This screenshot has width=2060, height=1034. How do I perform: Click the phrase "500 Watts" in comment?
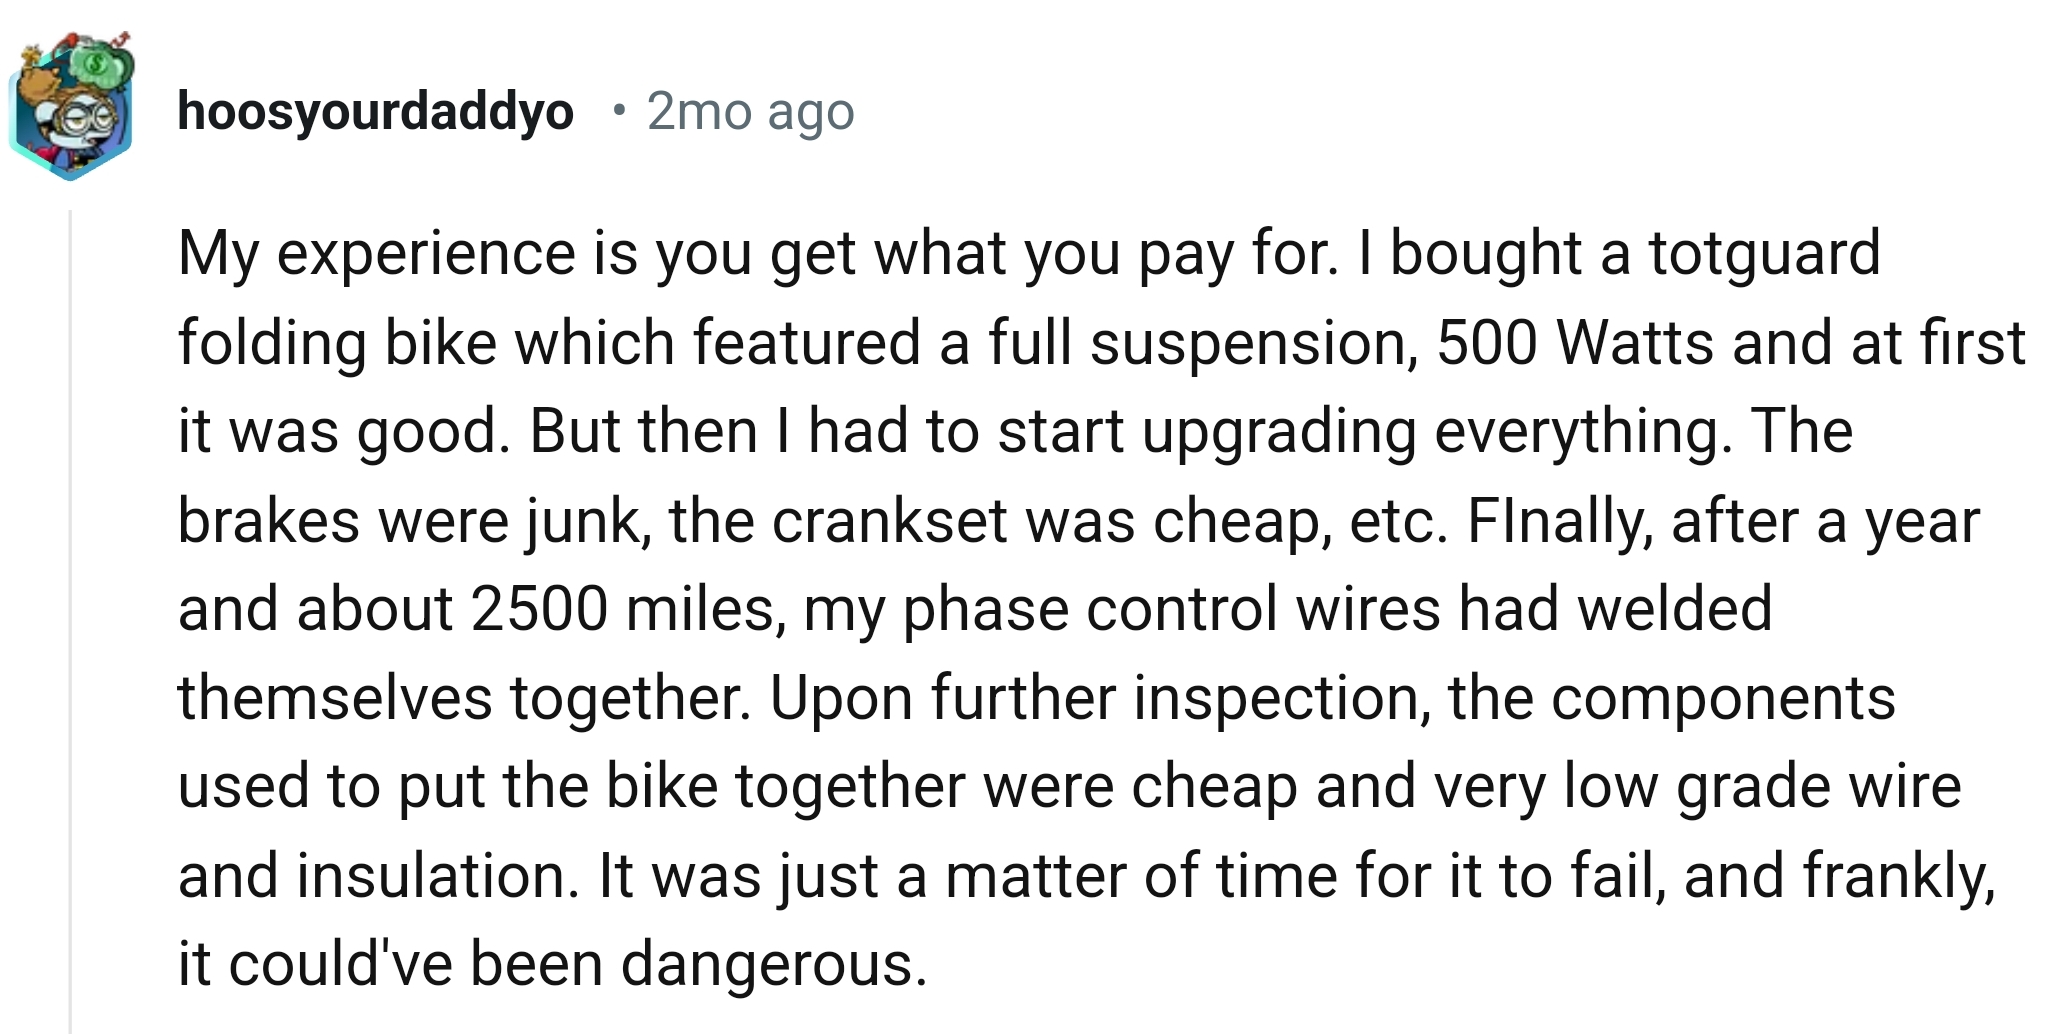(1575, 343)
